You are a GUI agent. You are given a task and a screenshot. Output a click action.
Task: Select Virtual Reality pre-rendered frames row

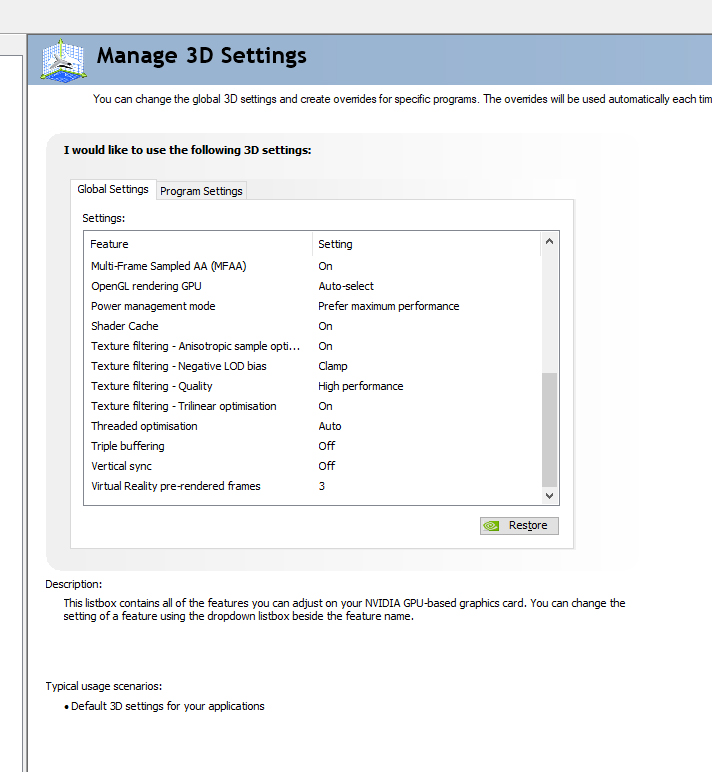point(175,486)
